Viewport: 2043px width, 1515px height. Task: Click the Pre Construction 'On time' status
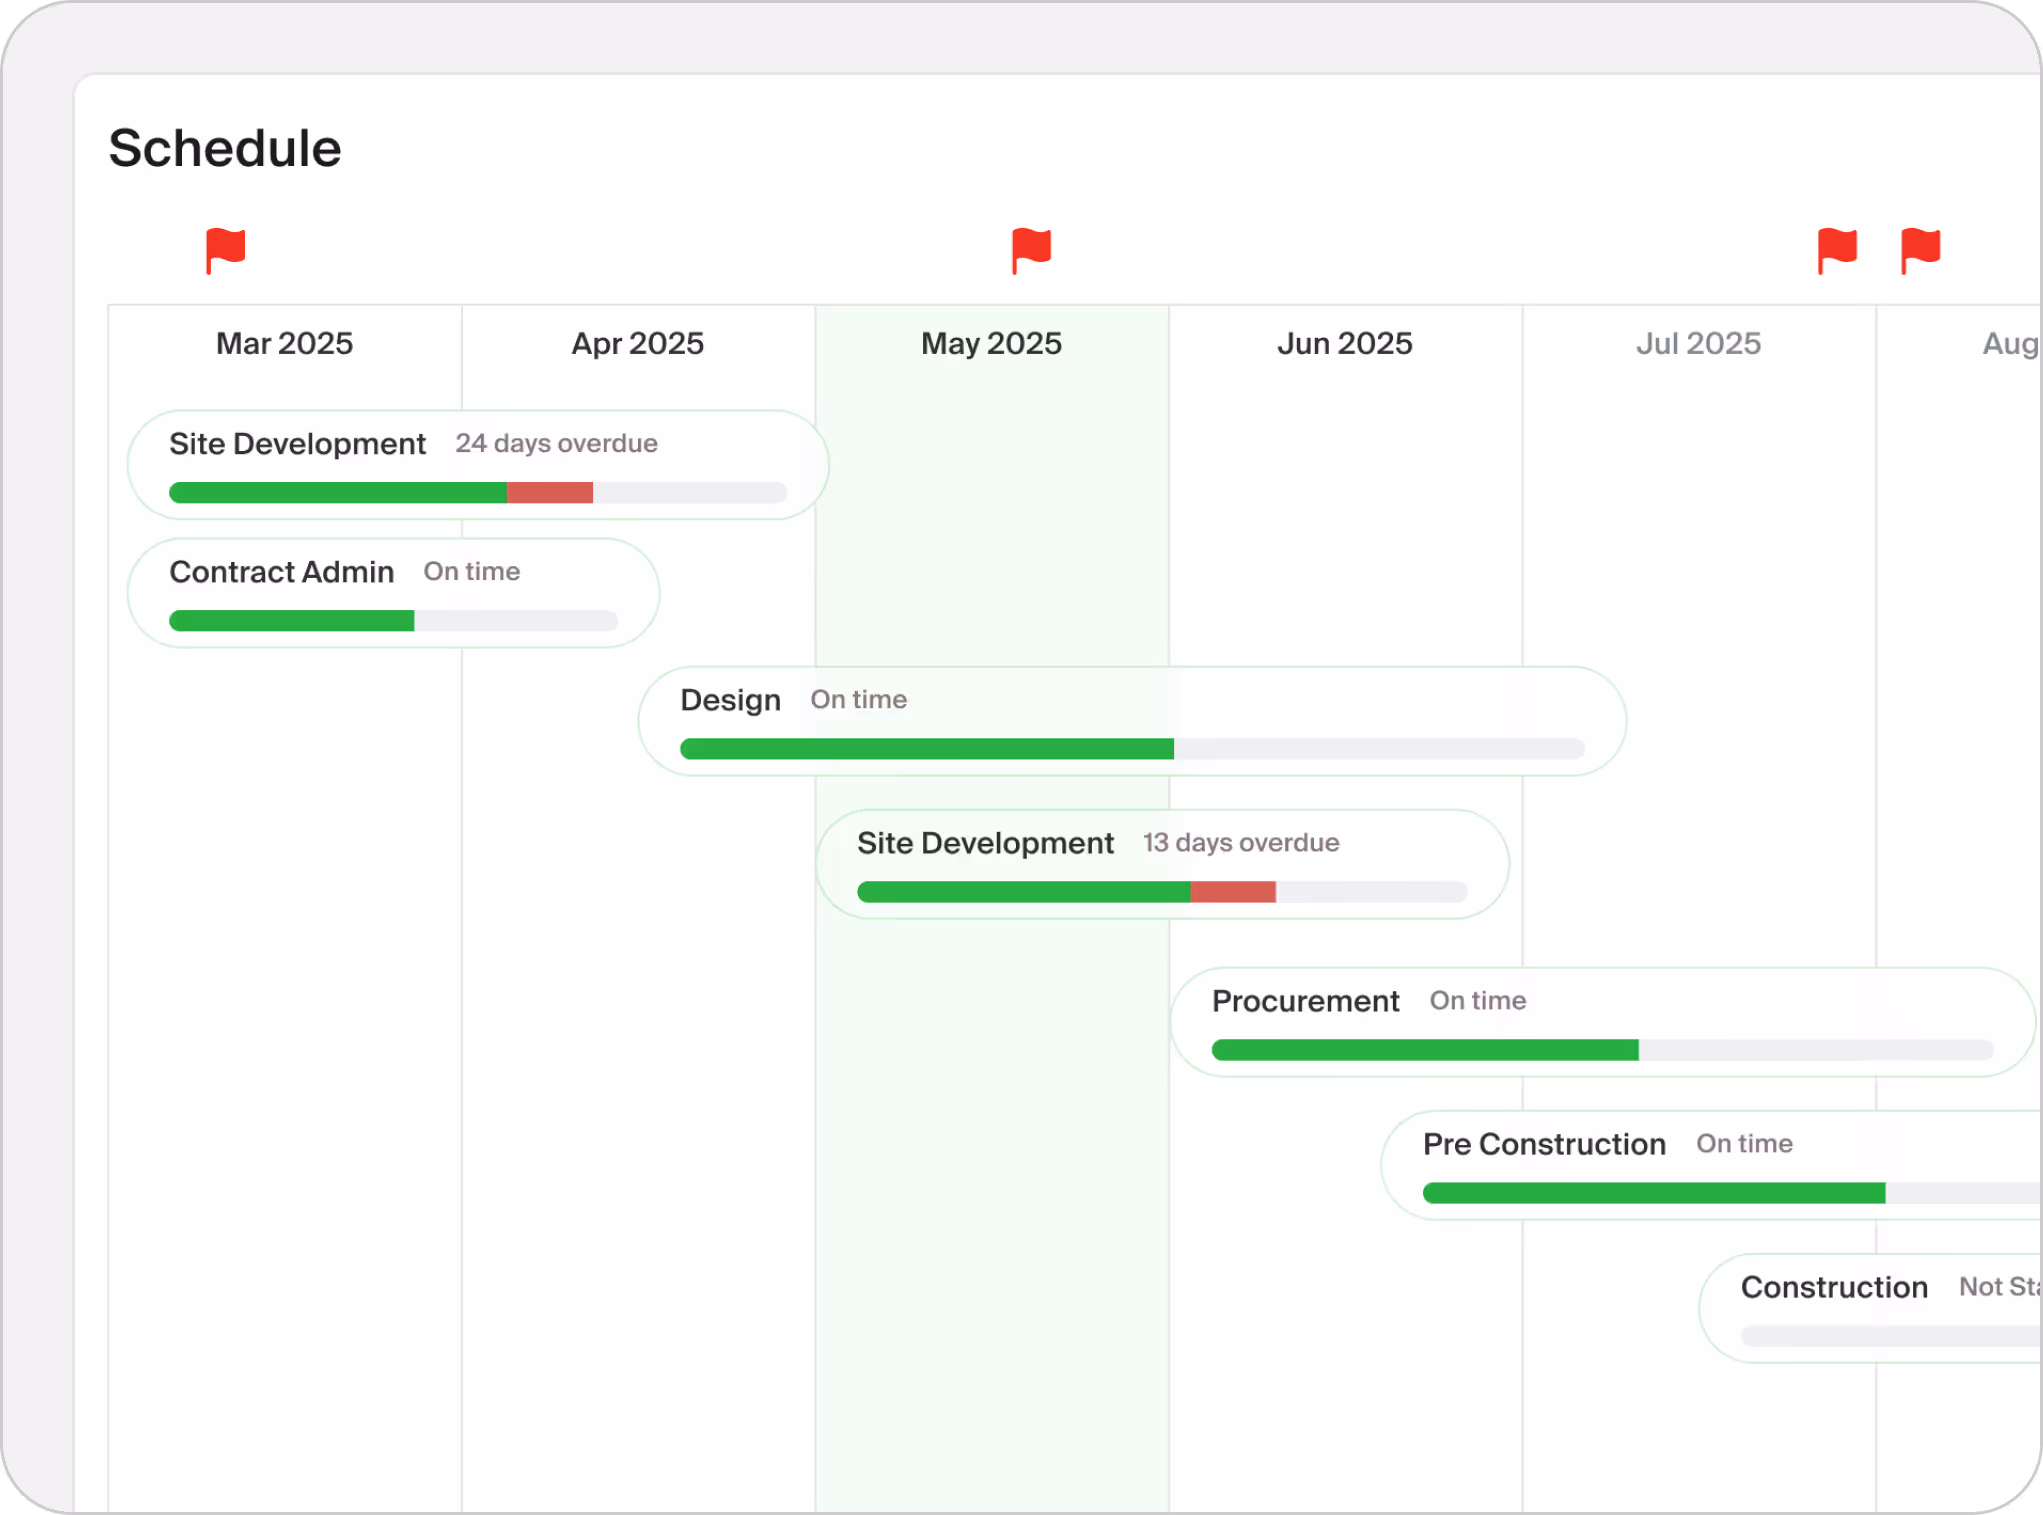coord(1745,1143)
